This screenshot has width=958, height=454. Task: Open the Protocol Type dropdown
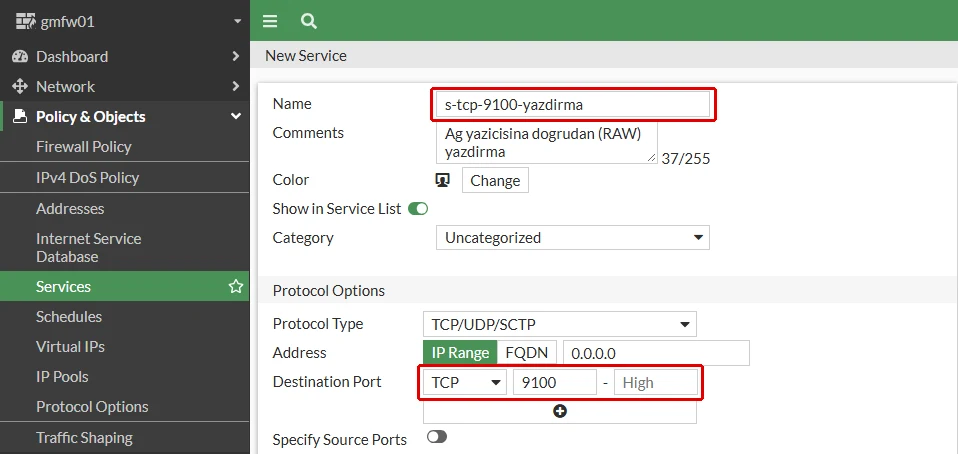(x=560, y=324)
